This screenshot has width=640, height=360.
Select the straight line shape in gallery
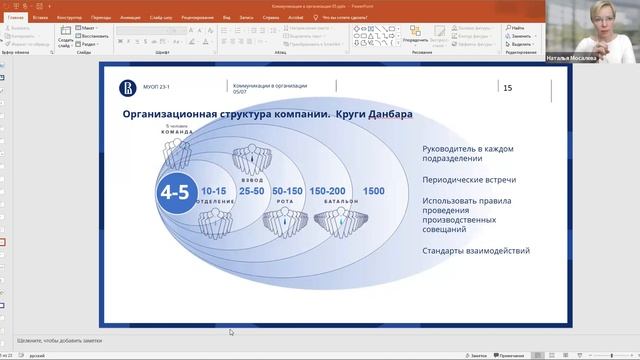pyautogui.click(x=378, y=29)
